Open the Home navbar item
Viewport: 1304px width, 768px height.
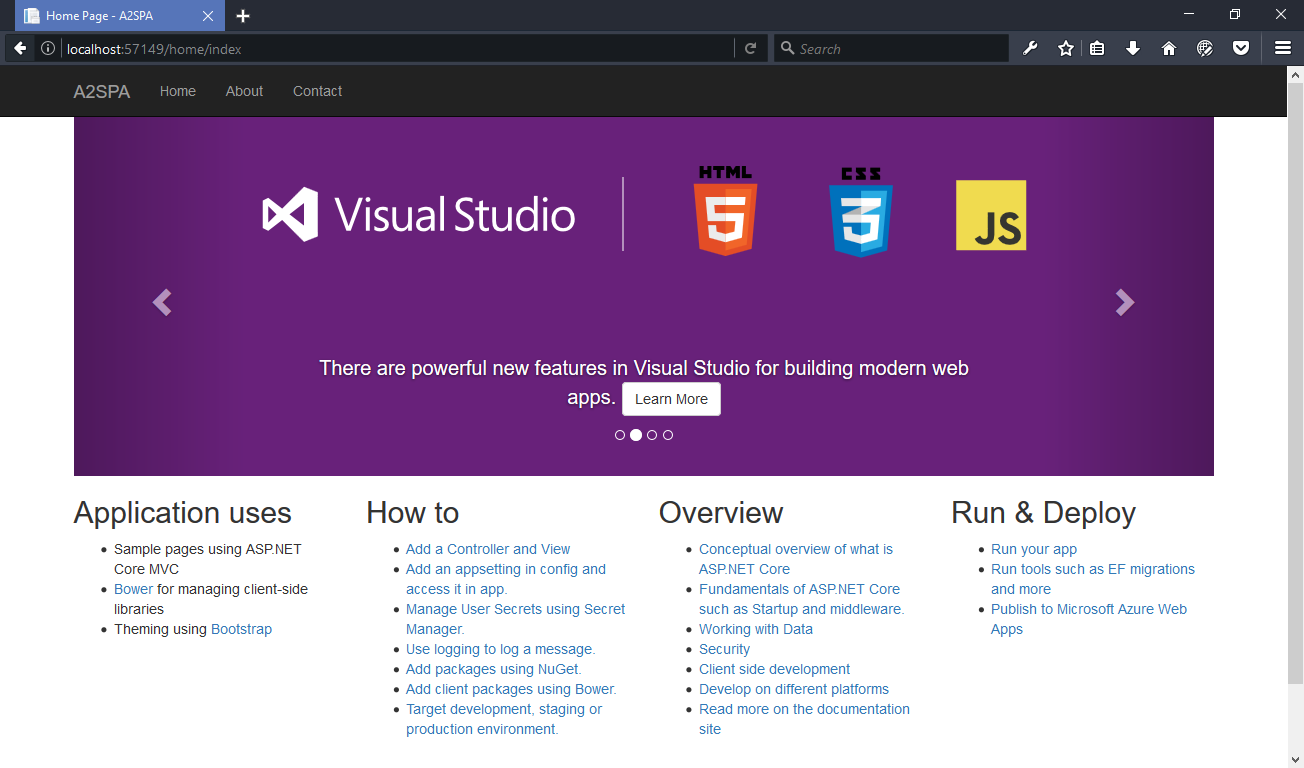[178, 91]
